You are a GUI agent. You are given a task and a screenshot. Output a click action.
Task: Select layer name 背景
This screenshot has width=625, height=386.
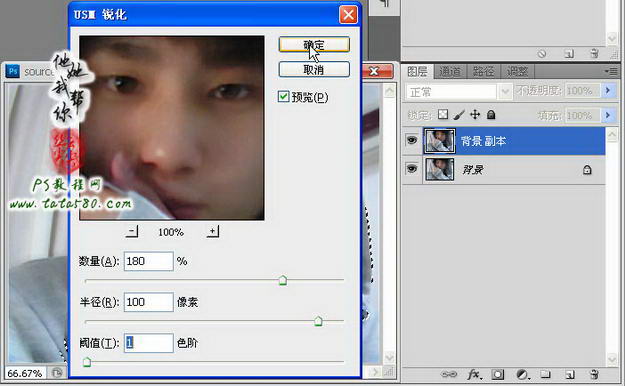point(473,170)
